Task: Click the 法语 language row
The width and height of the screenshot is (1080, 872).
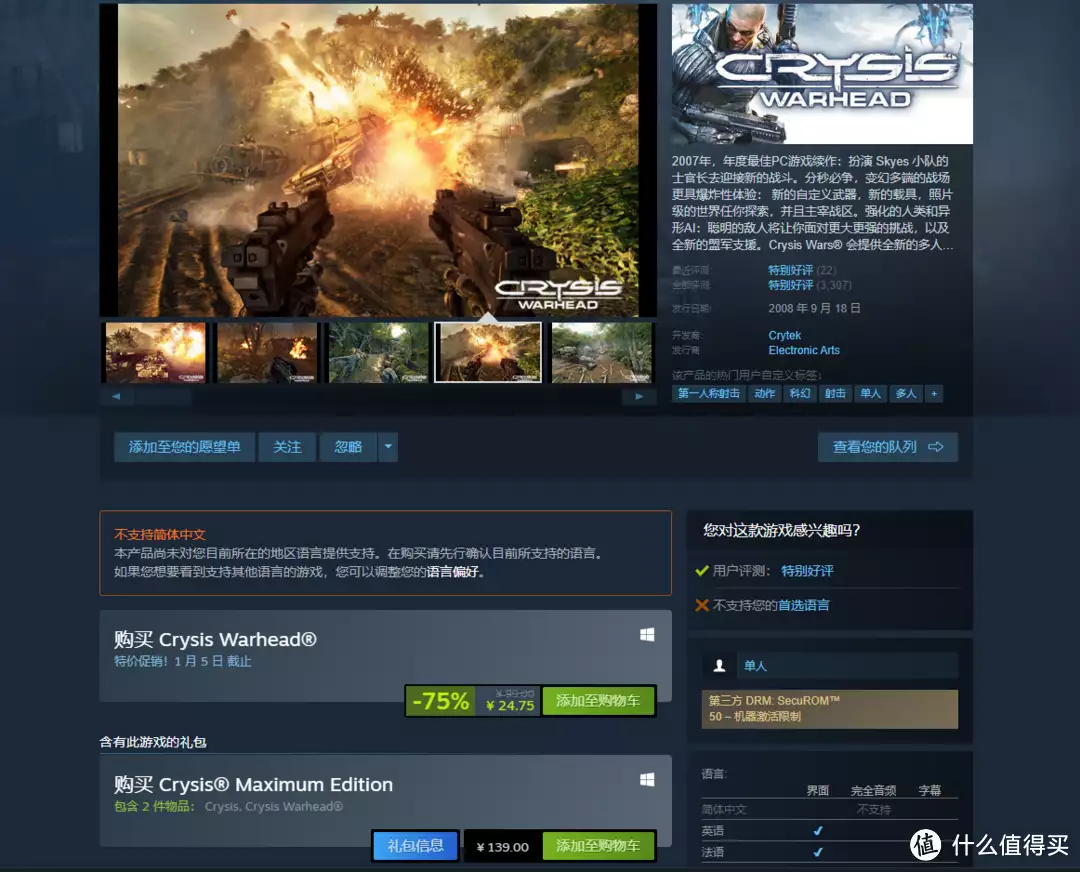Action: tap(829, 852)
